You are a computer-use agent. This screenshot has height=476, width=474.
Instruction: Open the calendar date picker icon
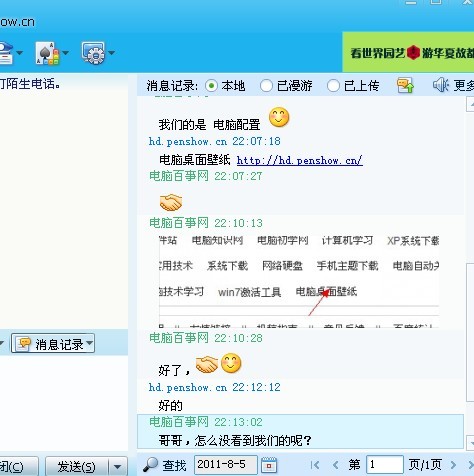click(269, 465)
